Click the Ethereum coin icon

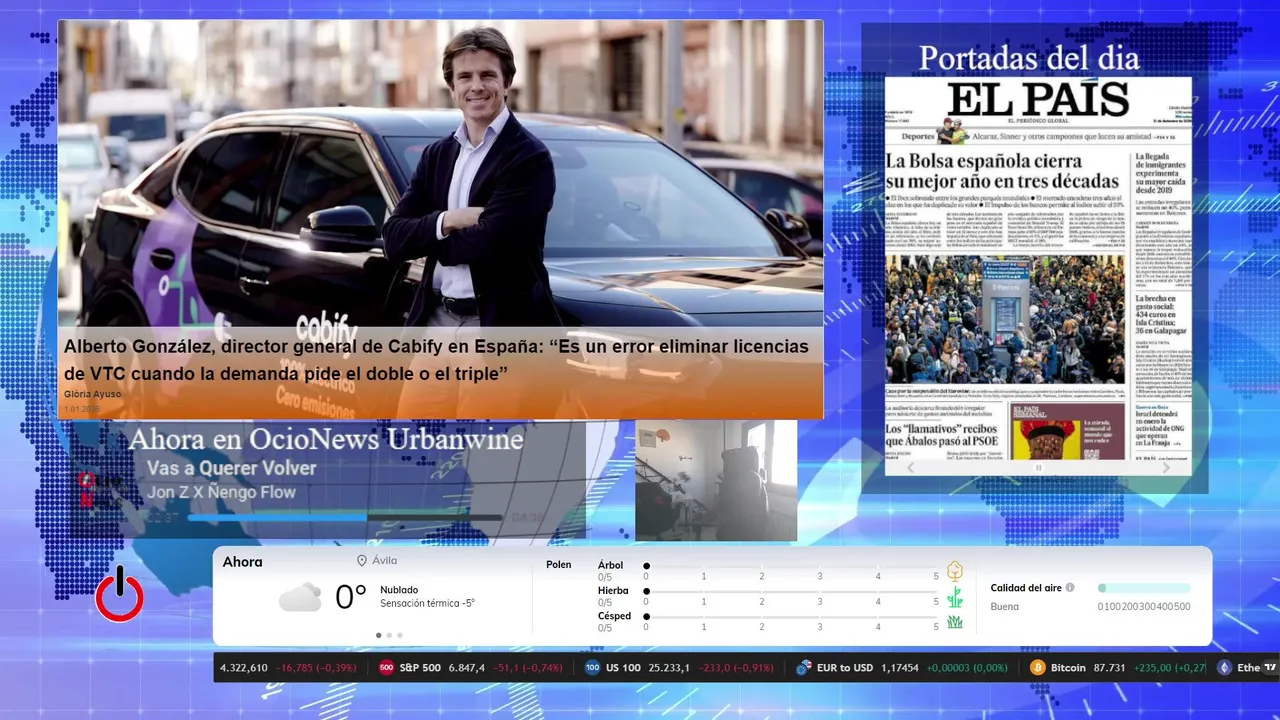pyautogui.click(x=1224, y=668)
